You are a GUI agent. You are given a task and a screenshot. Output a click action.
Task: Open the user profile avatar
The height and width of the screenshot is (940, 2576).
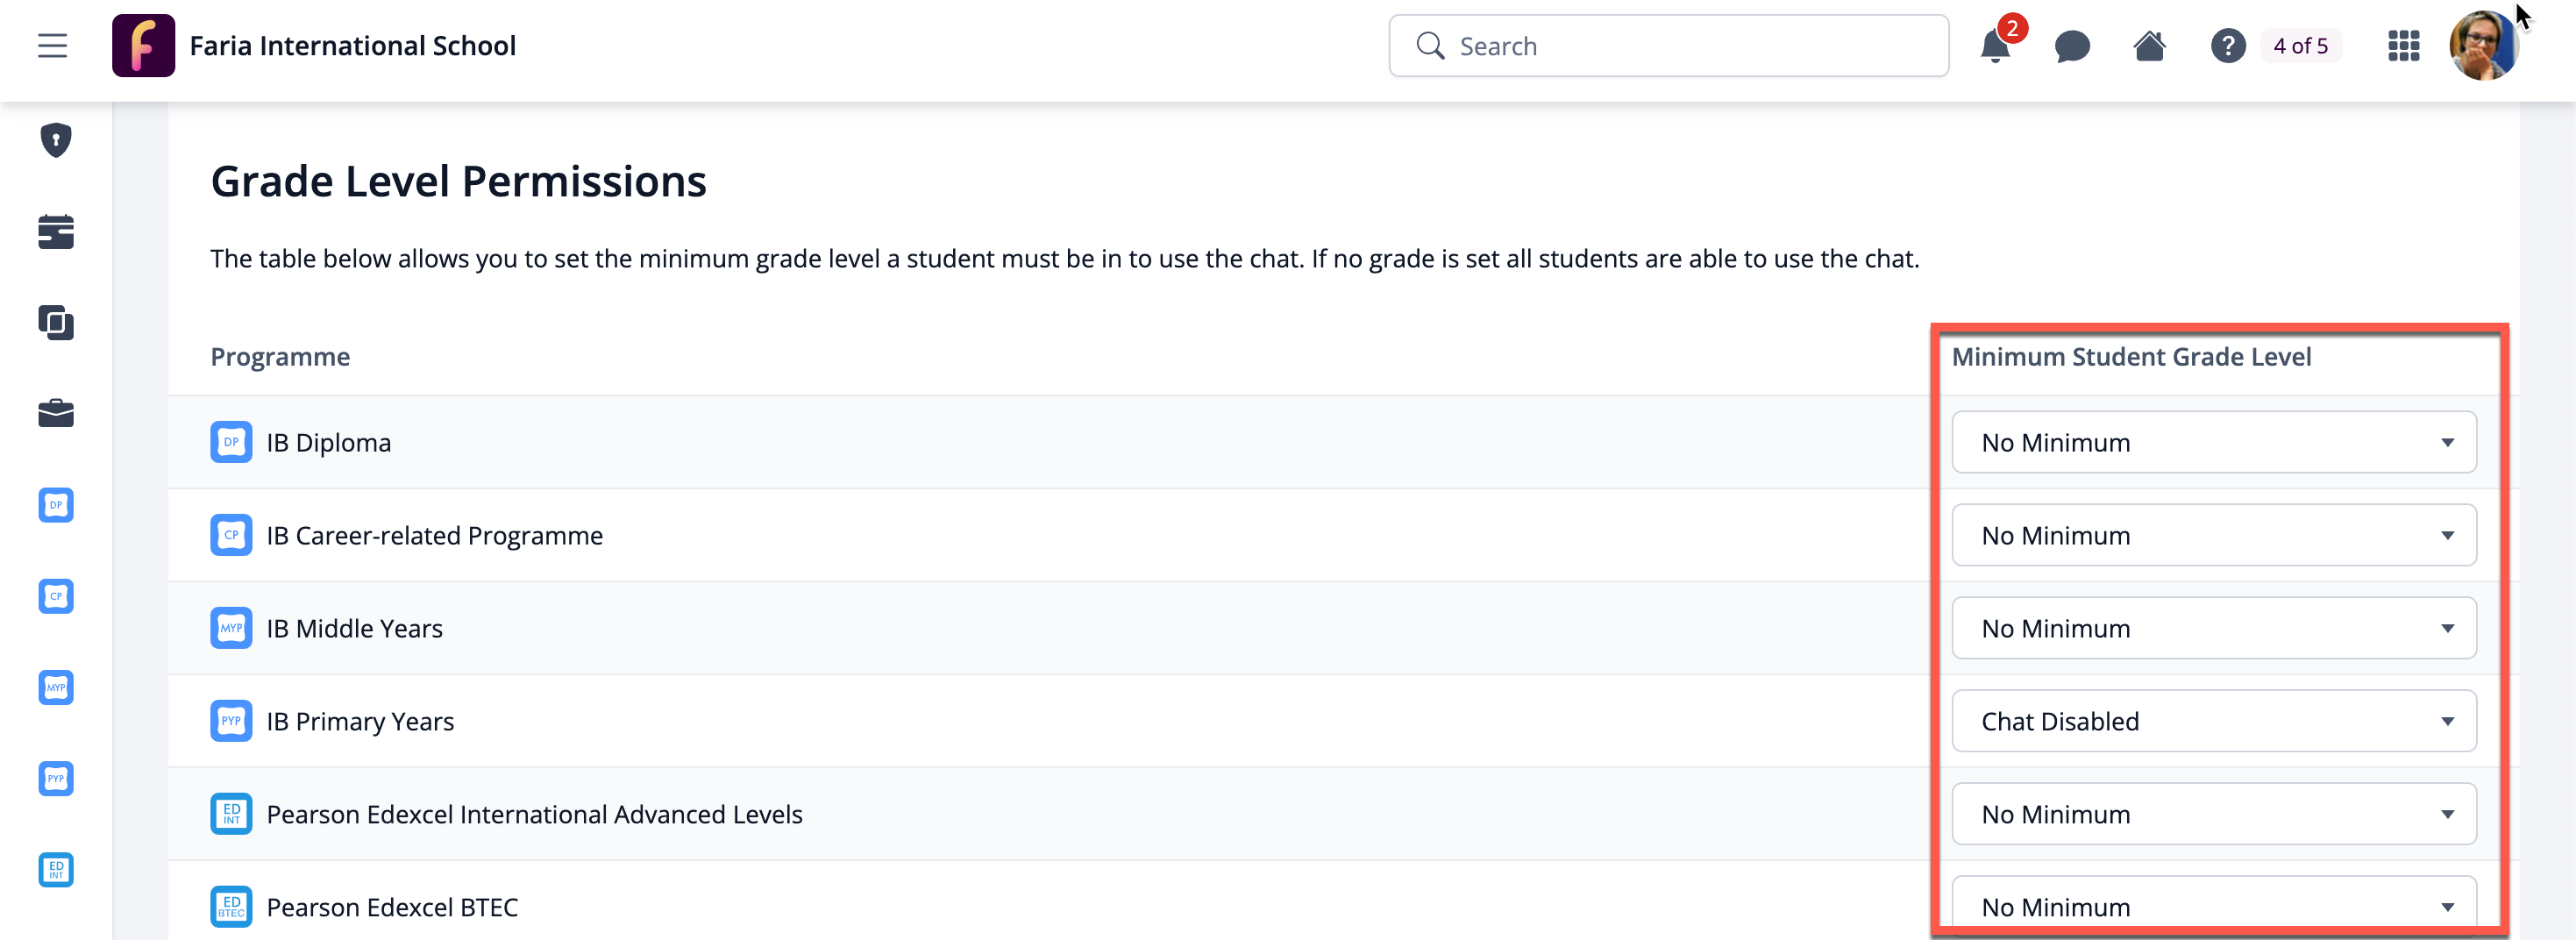[x=2482, y=46]
